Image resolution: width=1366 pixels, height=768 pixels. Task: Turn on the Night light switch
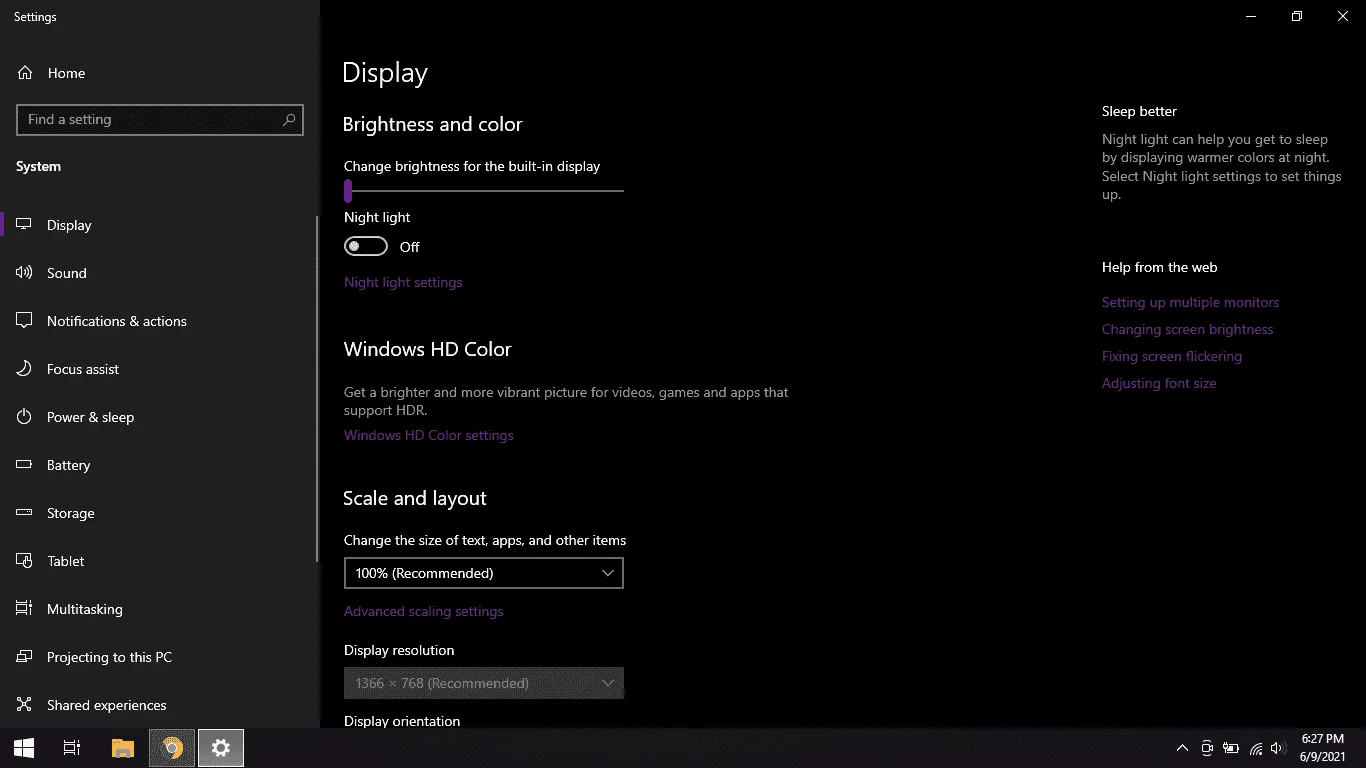(x=366, y=246)
